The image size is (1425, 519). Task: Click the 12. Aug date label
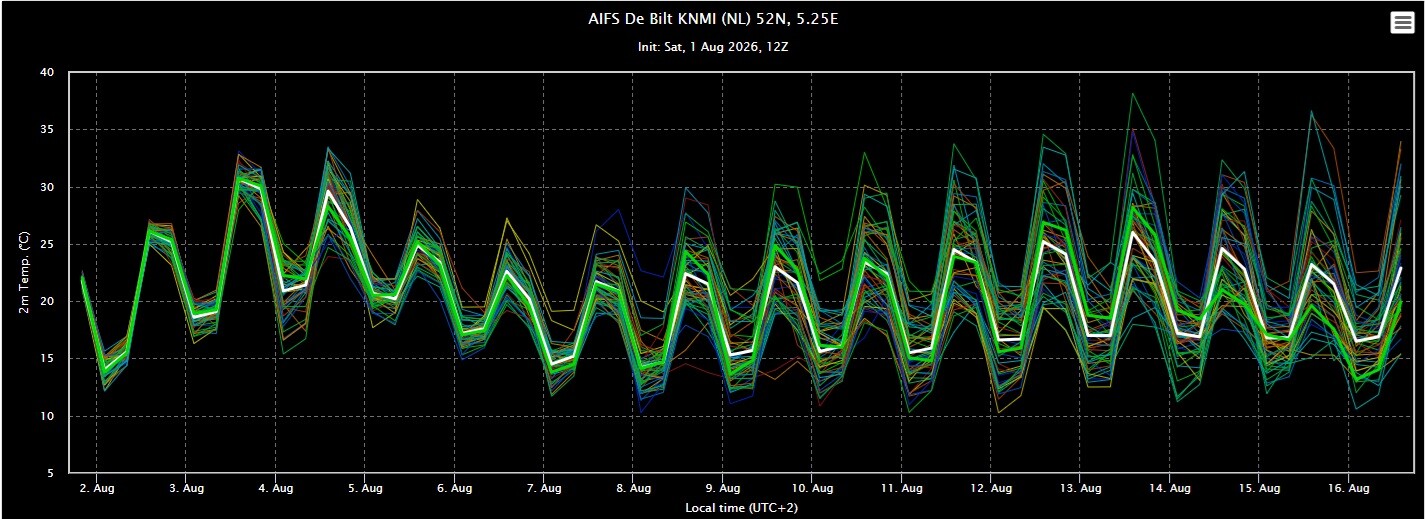[991, 488]
